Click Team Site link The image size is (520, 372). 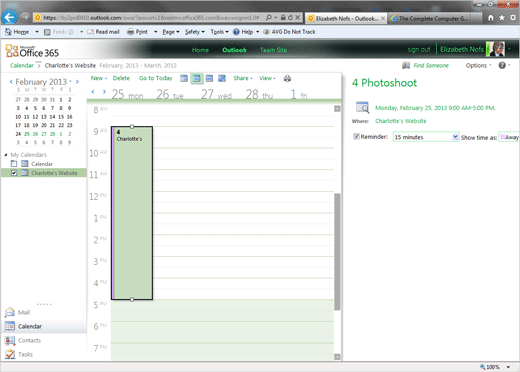click(273, 50)
